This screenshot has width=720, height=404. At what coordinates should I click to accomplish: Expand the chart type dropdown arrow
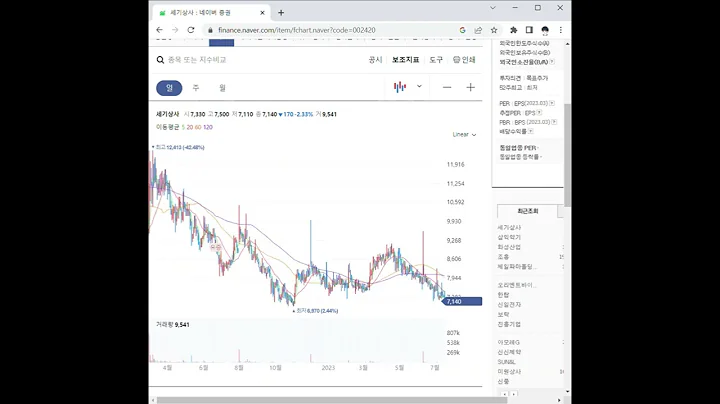pyautogui.click(x=419, y=86)
